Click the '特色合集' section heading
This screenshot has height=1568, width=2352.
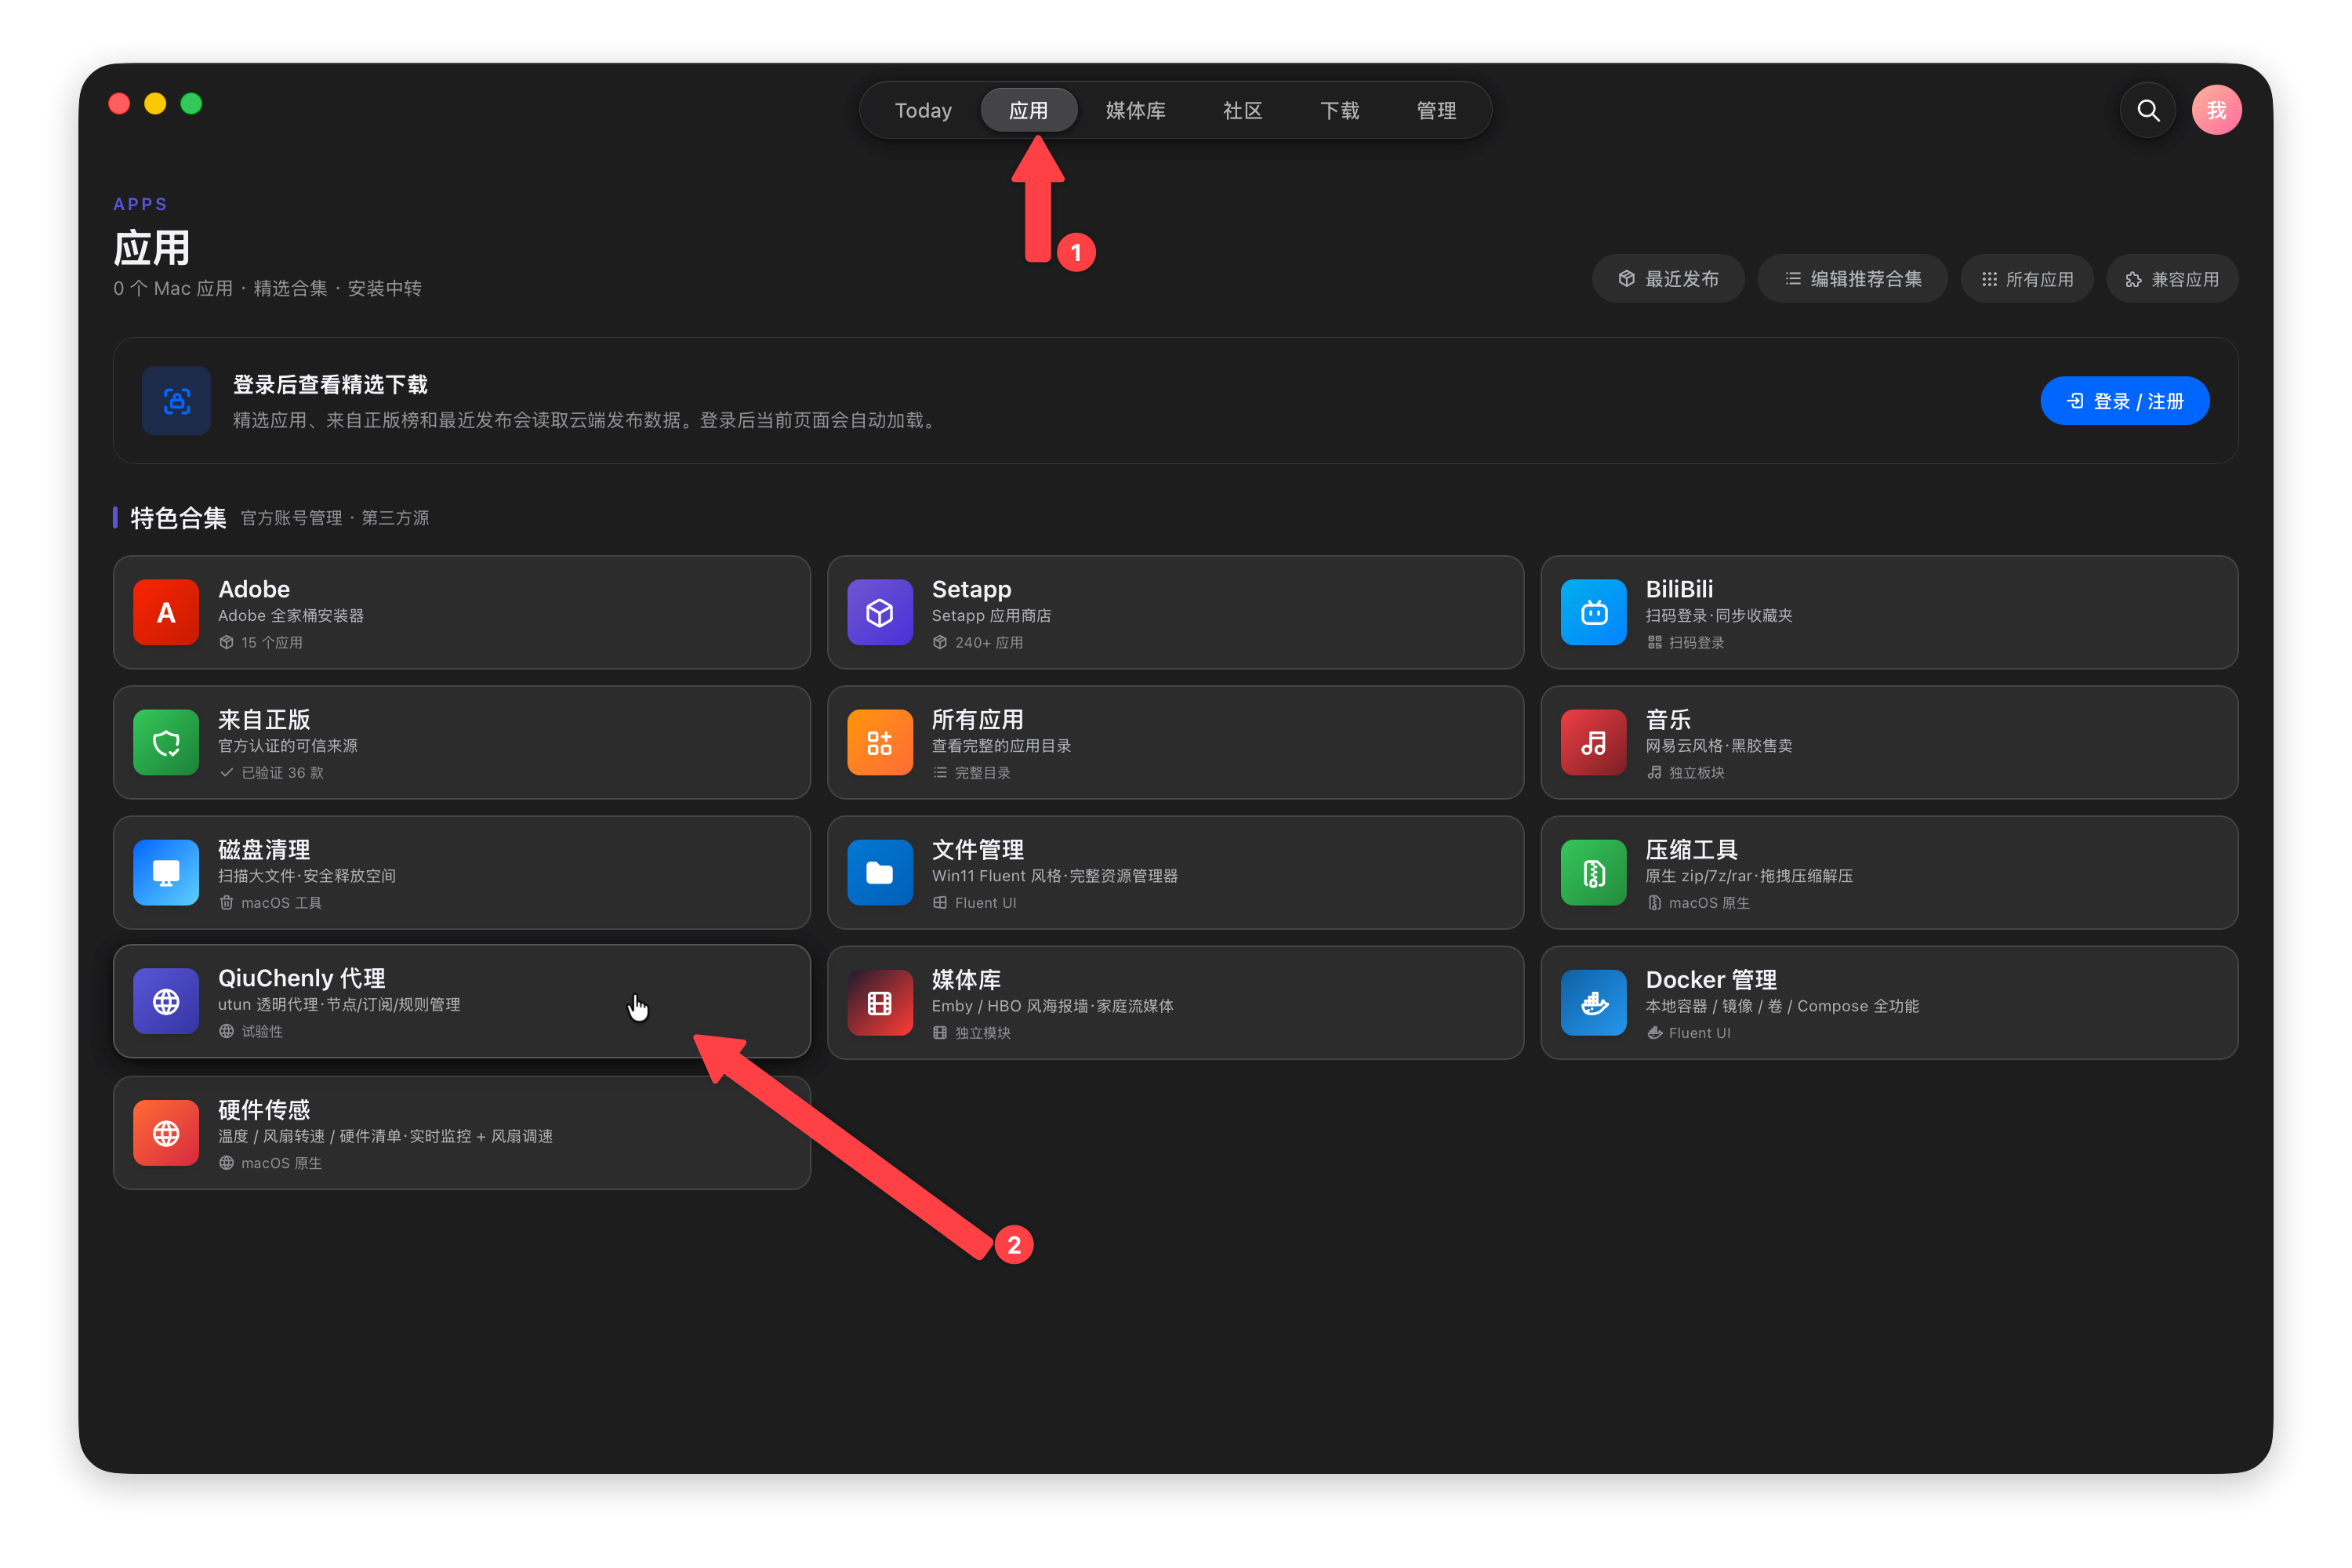click(178, 518)
